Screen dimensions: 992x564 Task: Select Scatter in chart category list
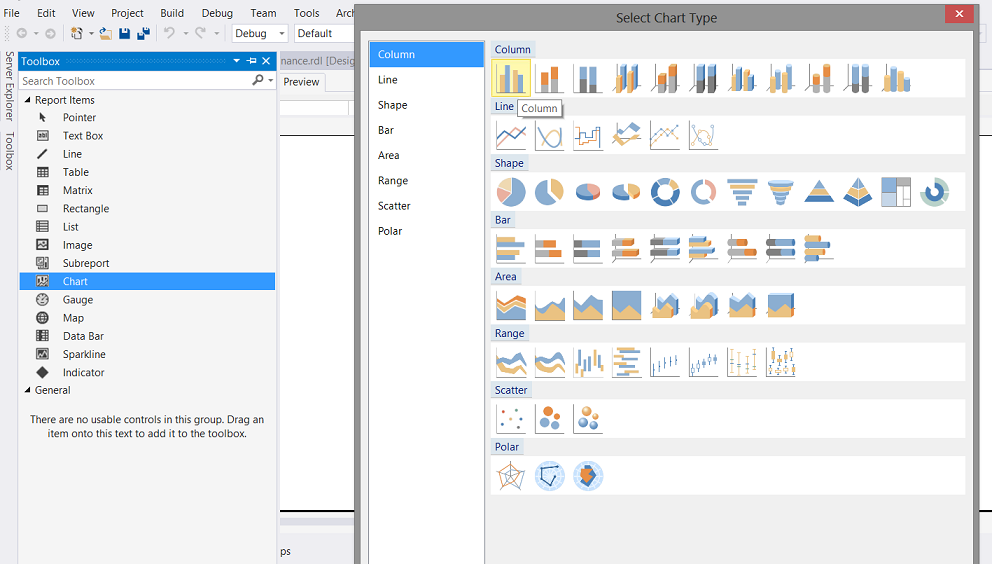[426, 206]
